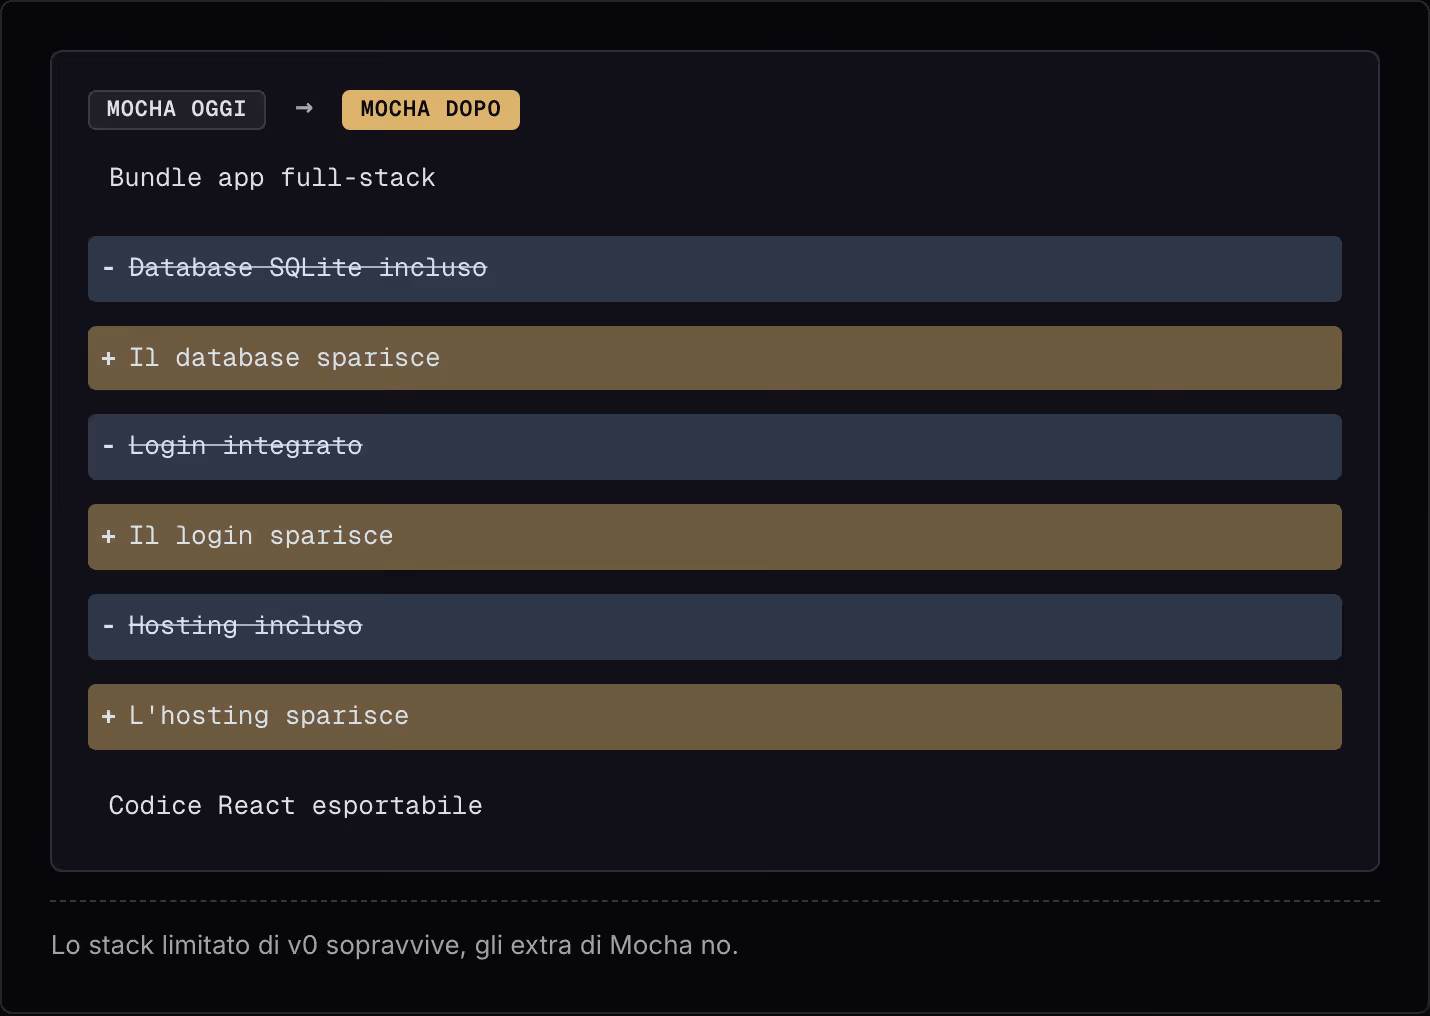Click the added line 'Il login sparisce'
This screenshot has width=1430, height=1016.
click(x=715, y=537)
